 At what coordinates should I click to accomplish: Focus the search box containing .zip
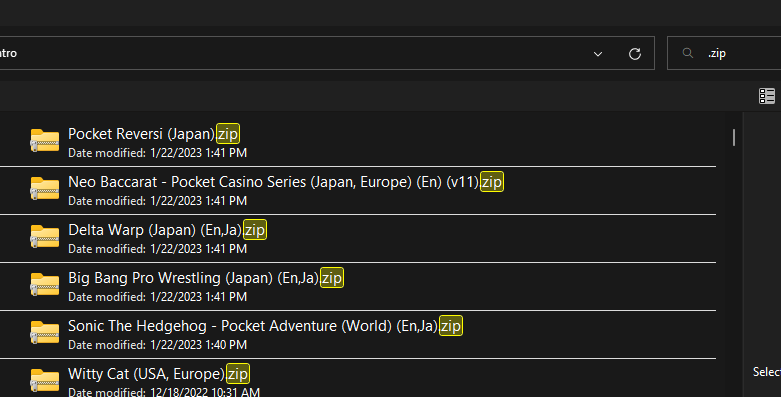tap(725, 53)
